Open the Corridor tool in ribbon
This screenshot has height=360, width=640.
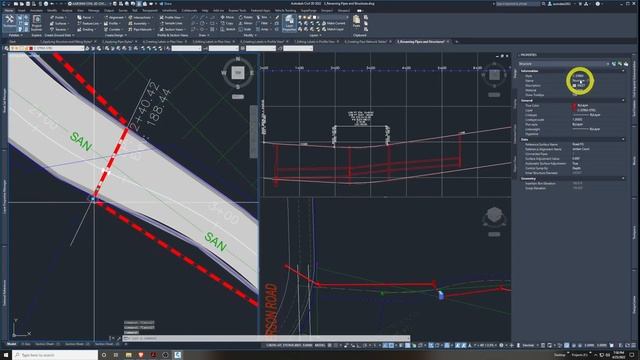coord(113,29)
